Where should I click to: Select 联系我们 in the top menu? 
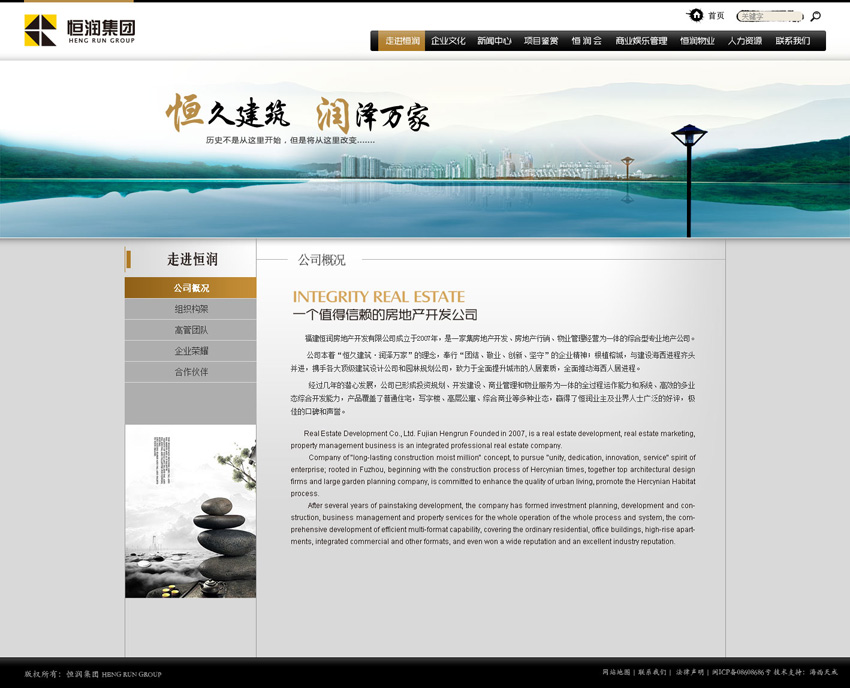pos(792,41)
